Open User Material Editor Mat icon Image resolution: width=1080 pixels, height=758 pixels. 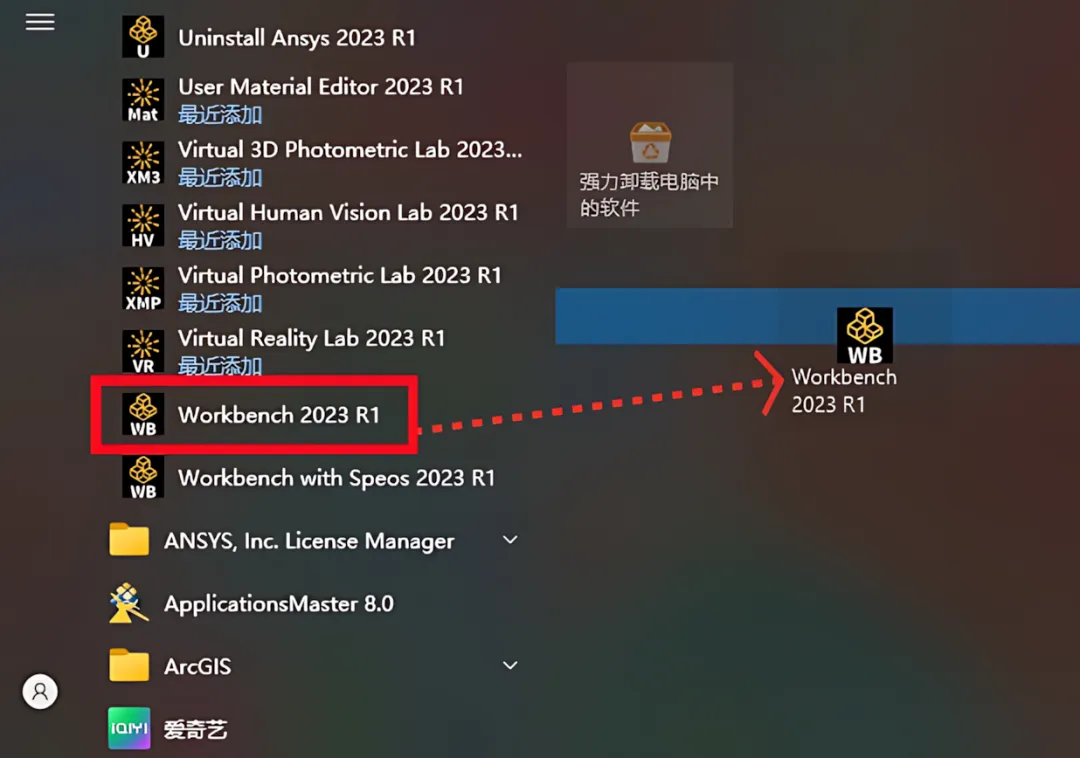point(143,100)
